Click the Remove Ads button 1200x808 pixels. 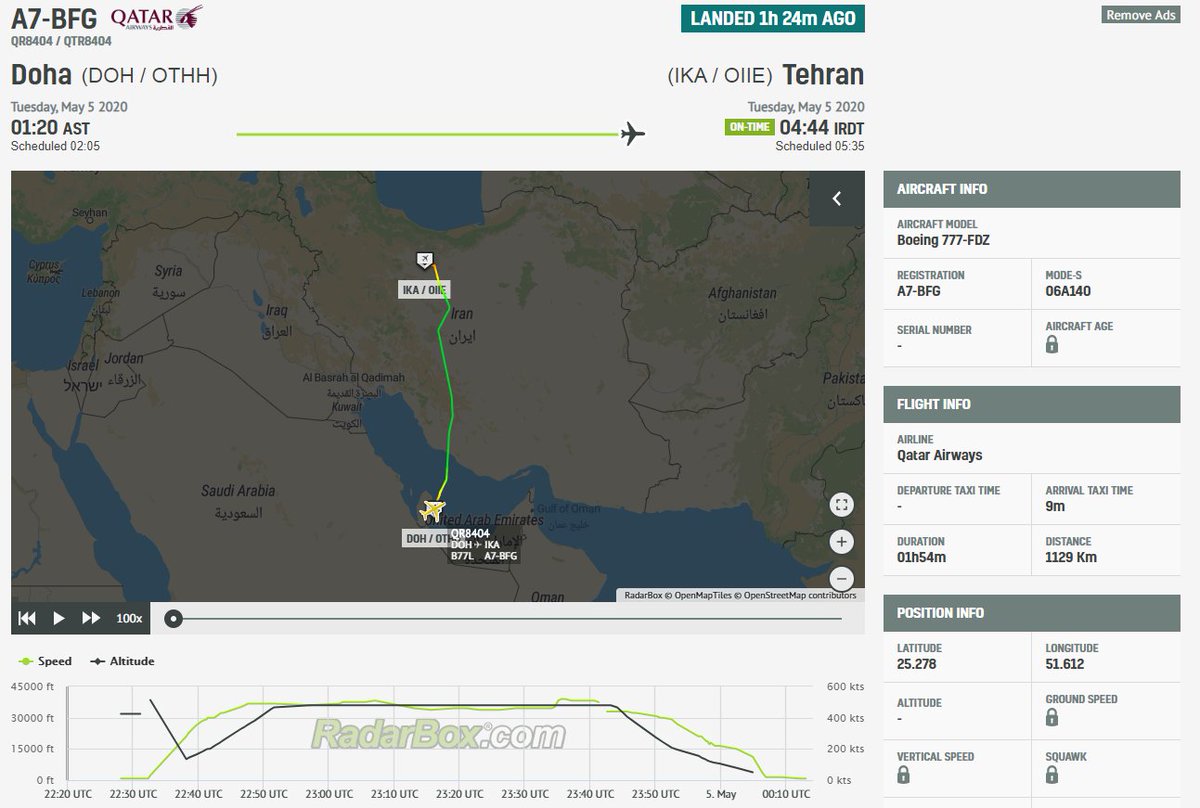pos(1140,15)
